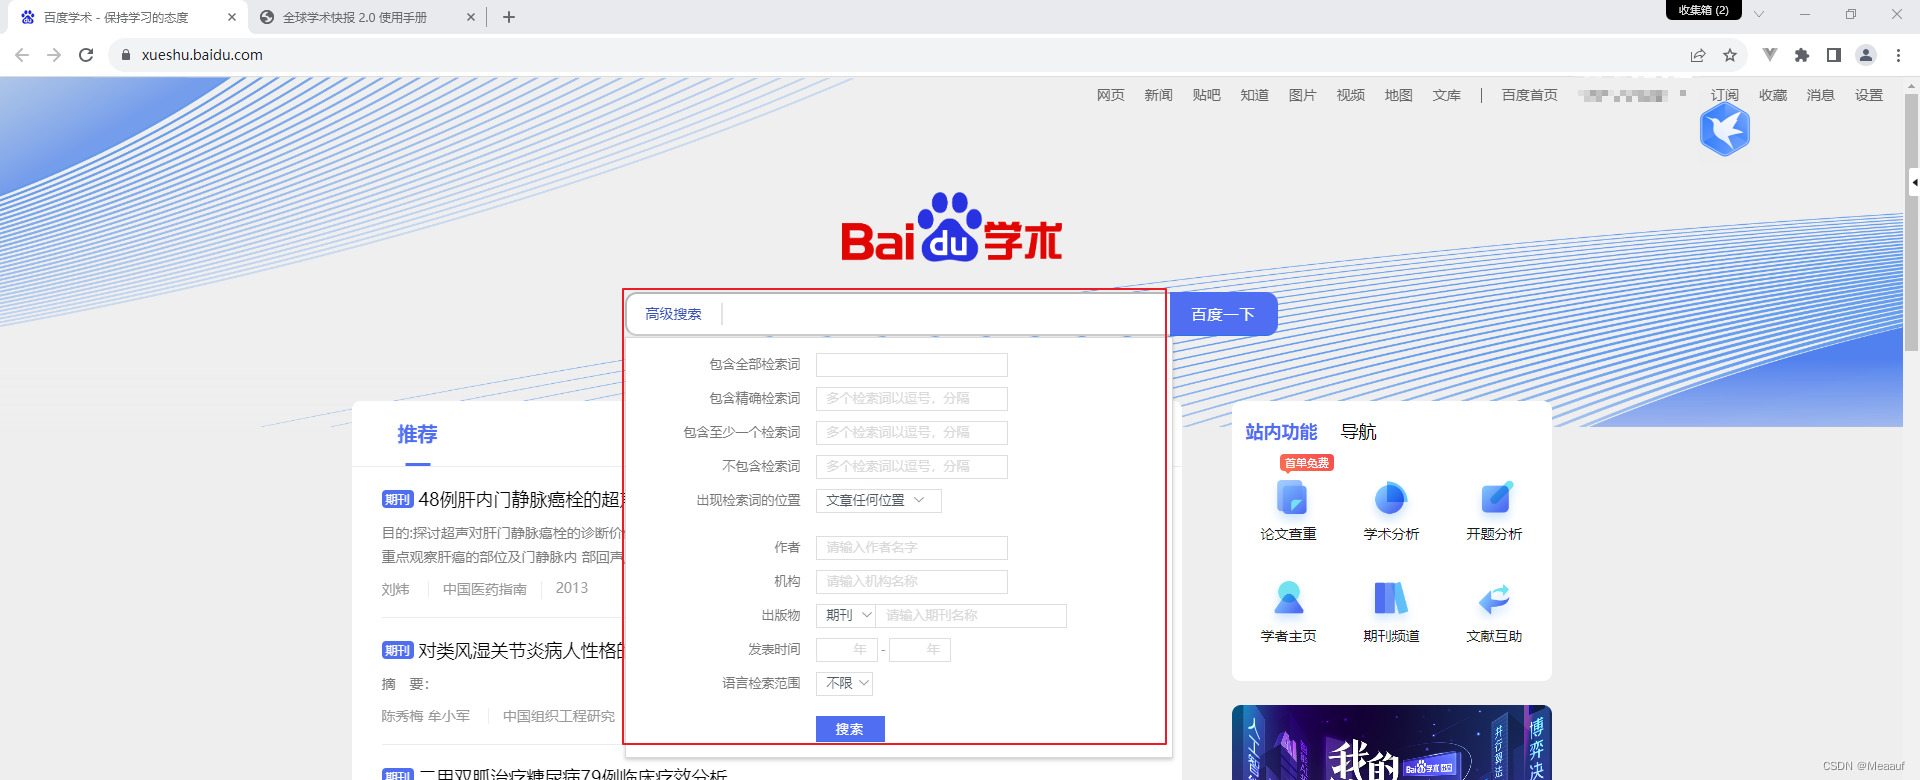Open the 学术分析 pie chart icon
The width and height of the screenshot is (1920, 780).
point(1391,498)
